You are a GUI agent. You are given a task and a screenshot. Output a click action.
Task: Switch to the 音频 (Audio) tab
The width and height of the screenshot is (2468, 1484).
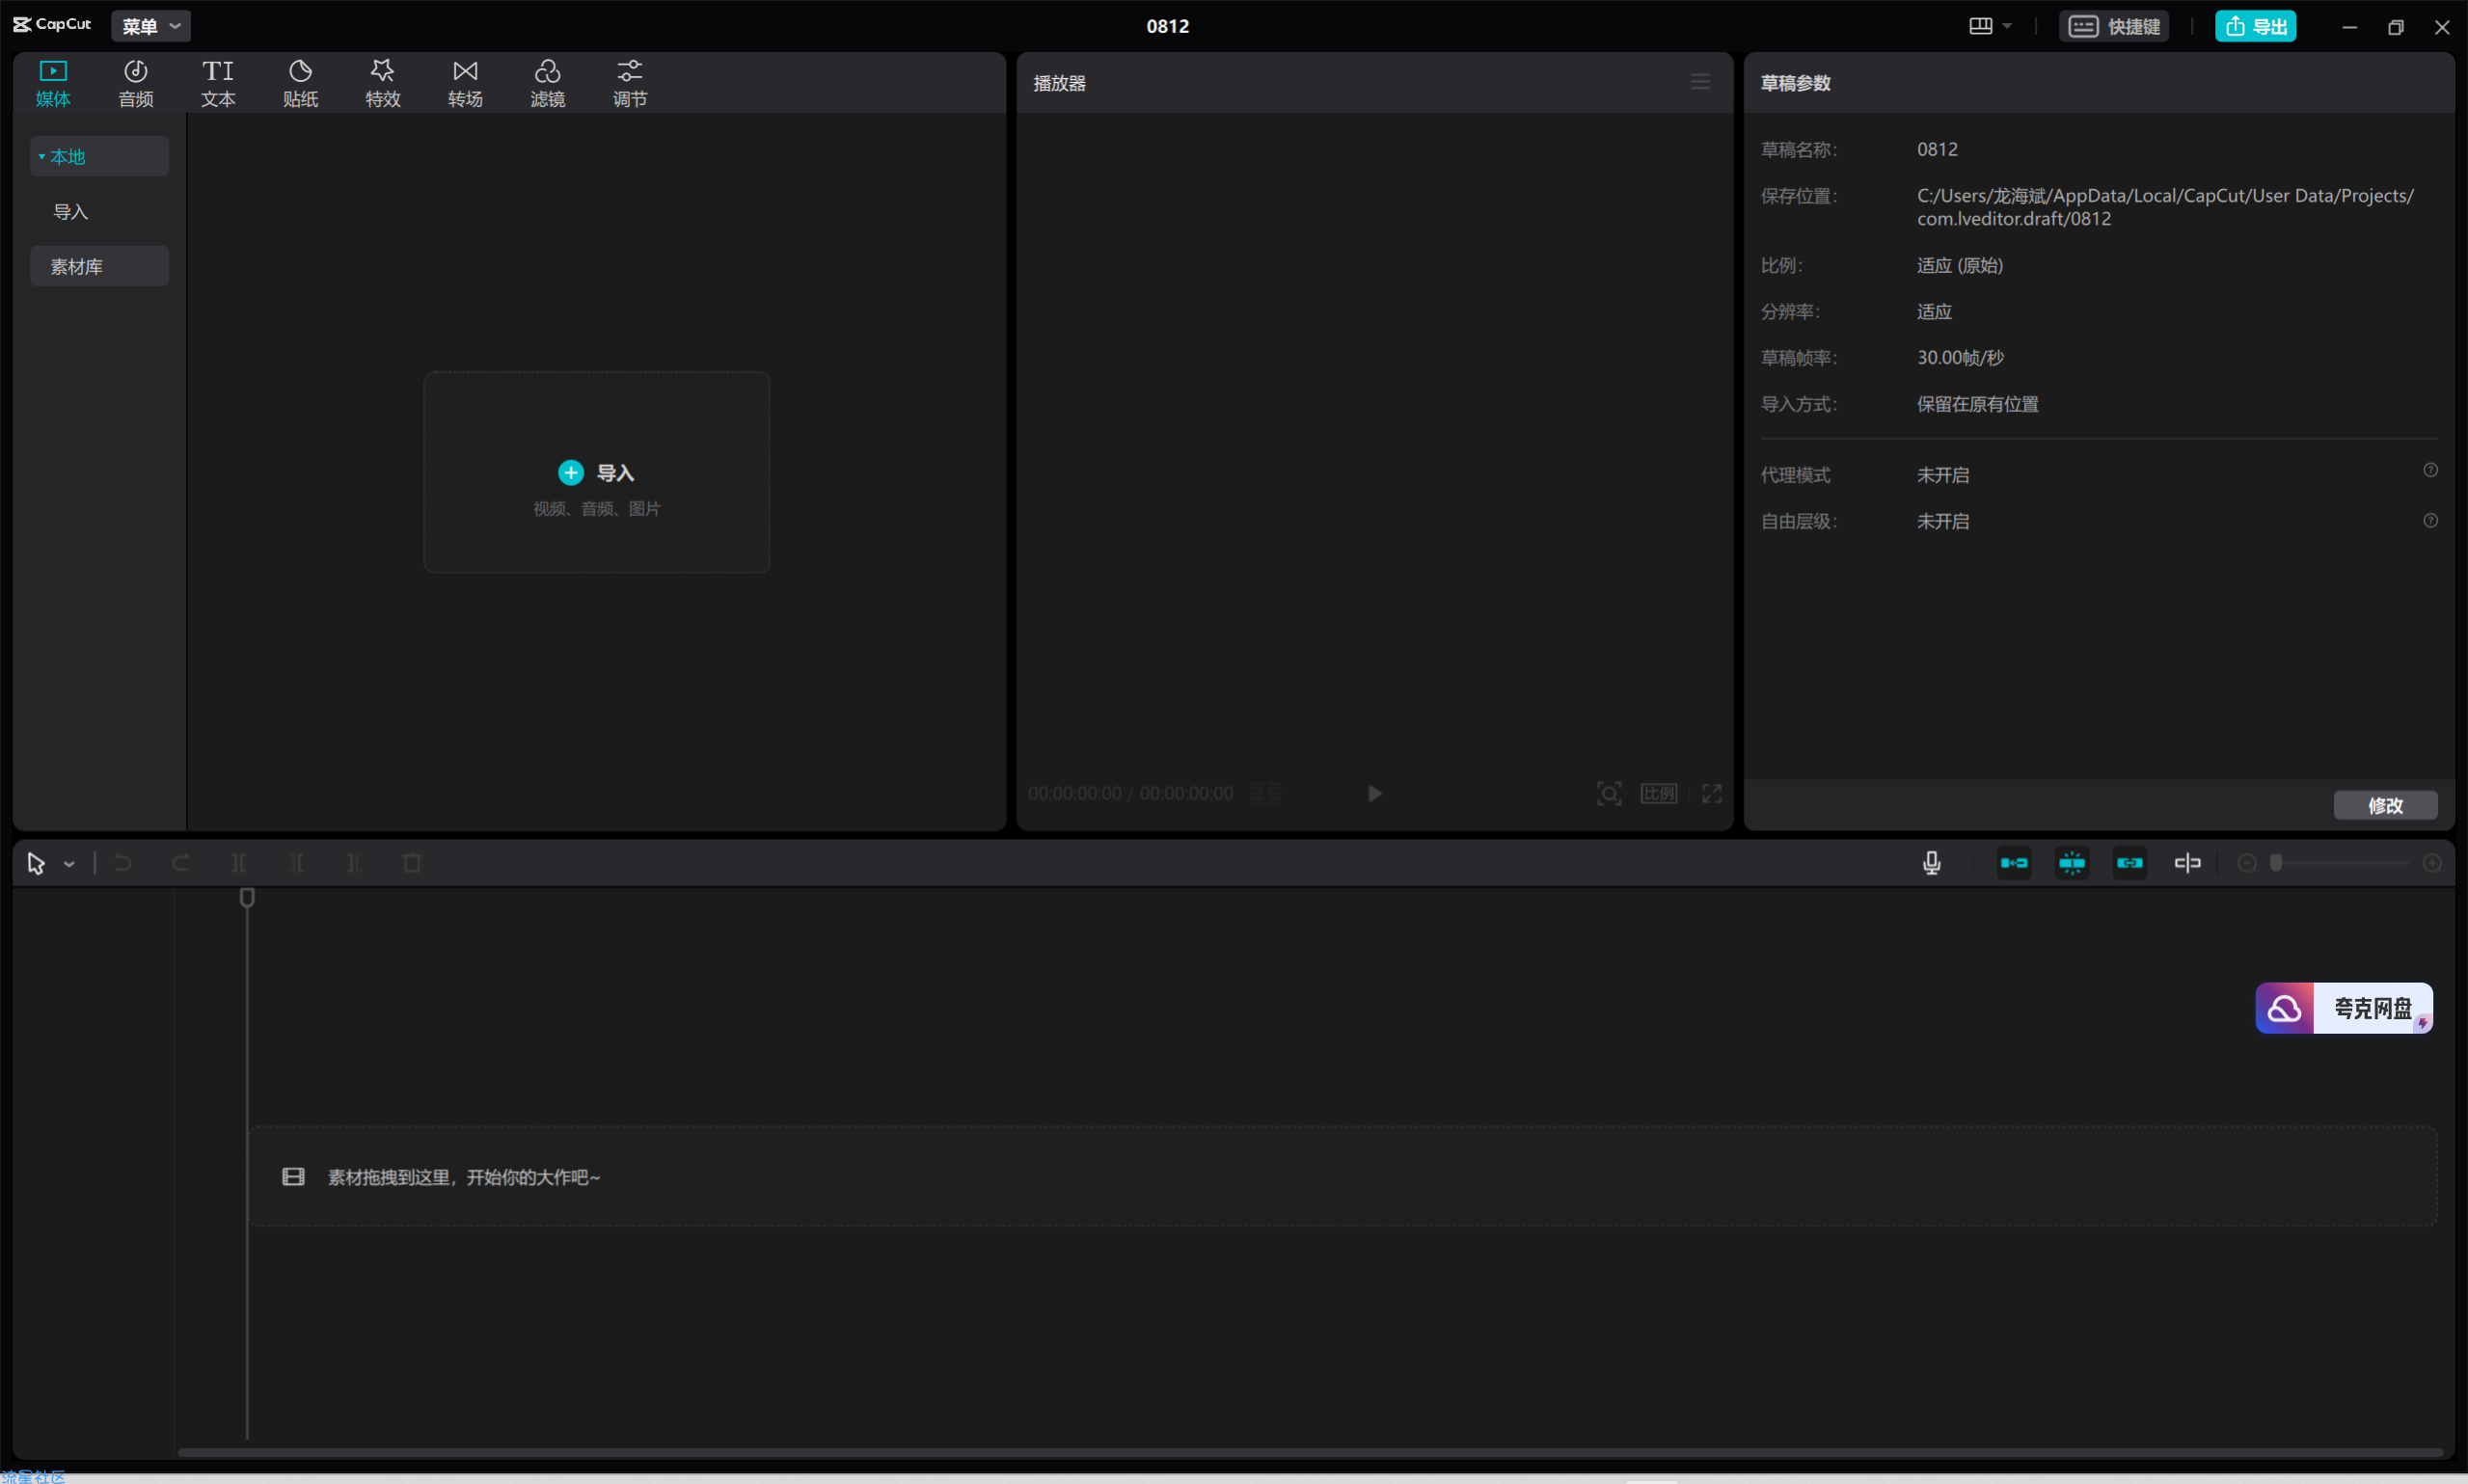pyautogui.click(x=135, y=83)
